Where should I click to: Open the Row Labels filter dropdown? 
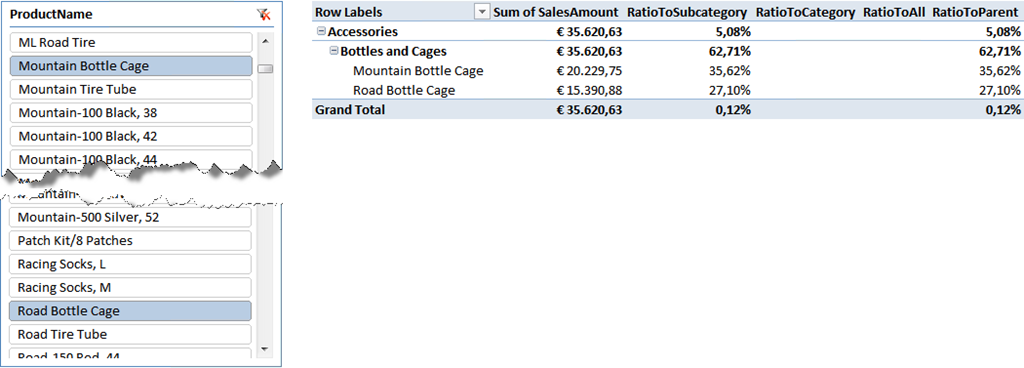point(483,12)
